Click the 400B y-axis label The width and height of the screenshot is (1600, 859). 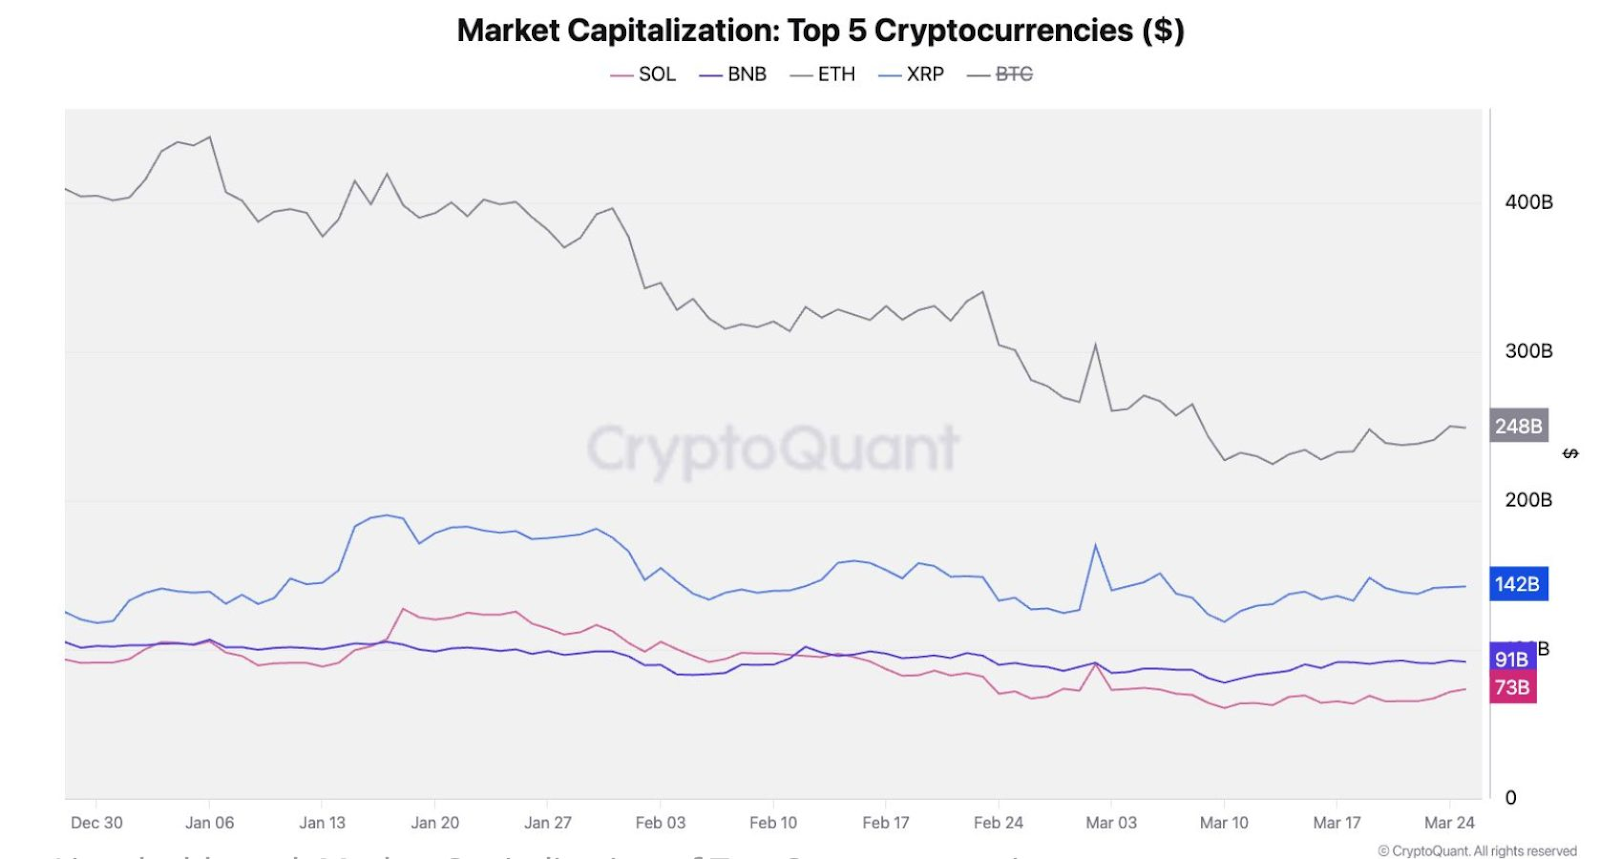coord(1528,202)
